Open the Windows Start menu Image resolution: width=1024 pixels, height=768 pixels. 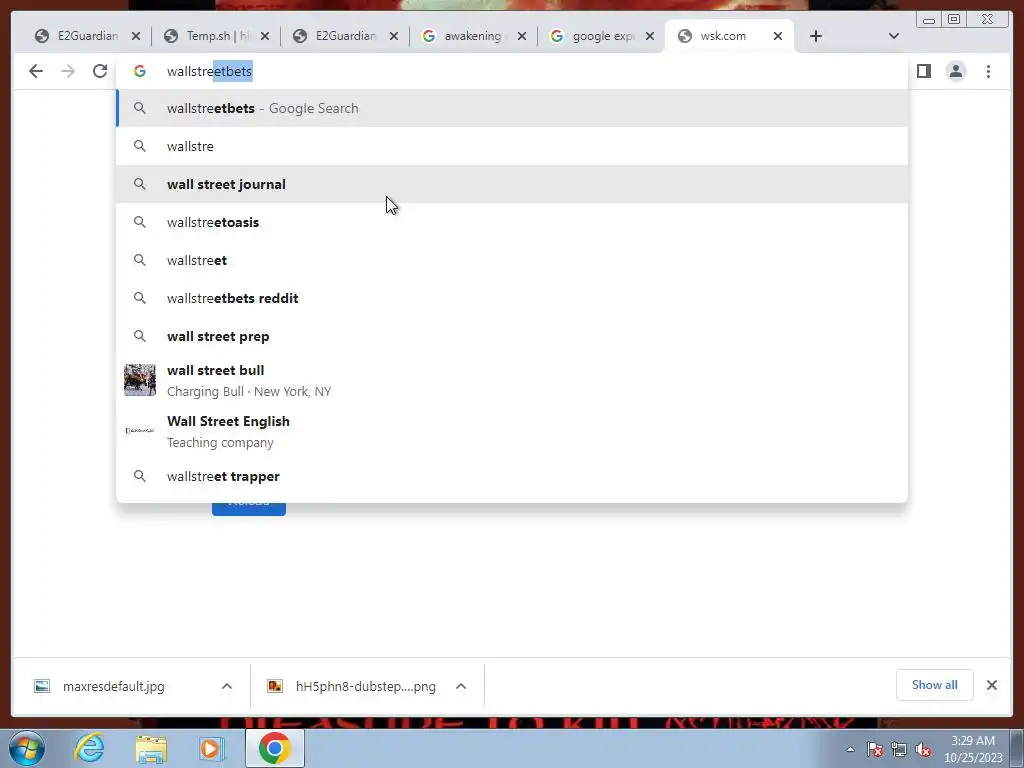tap(27, 748)
